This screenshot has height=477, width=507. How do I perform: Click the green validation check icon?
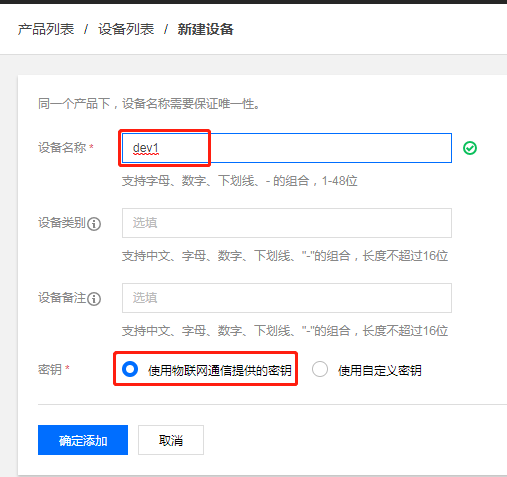click(x=470, y=148)
